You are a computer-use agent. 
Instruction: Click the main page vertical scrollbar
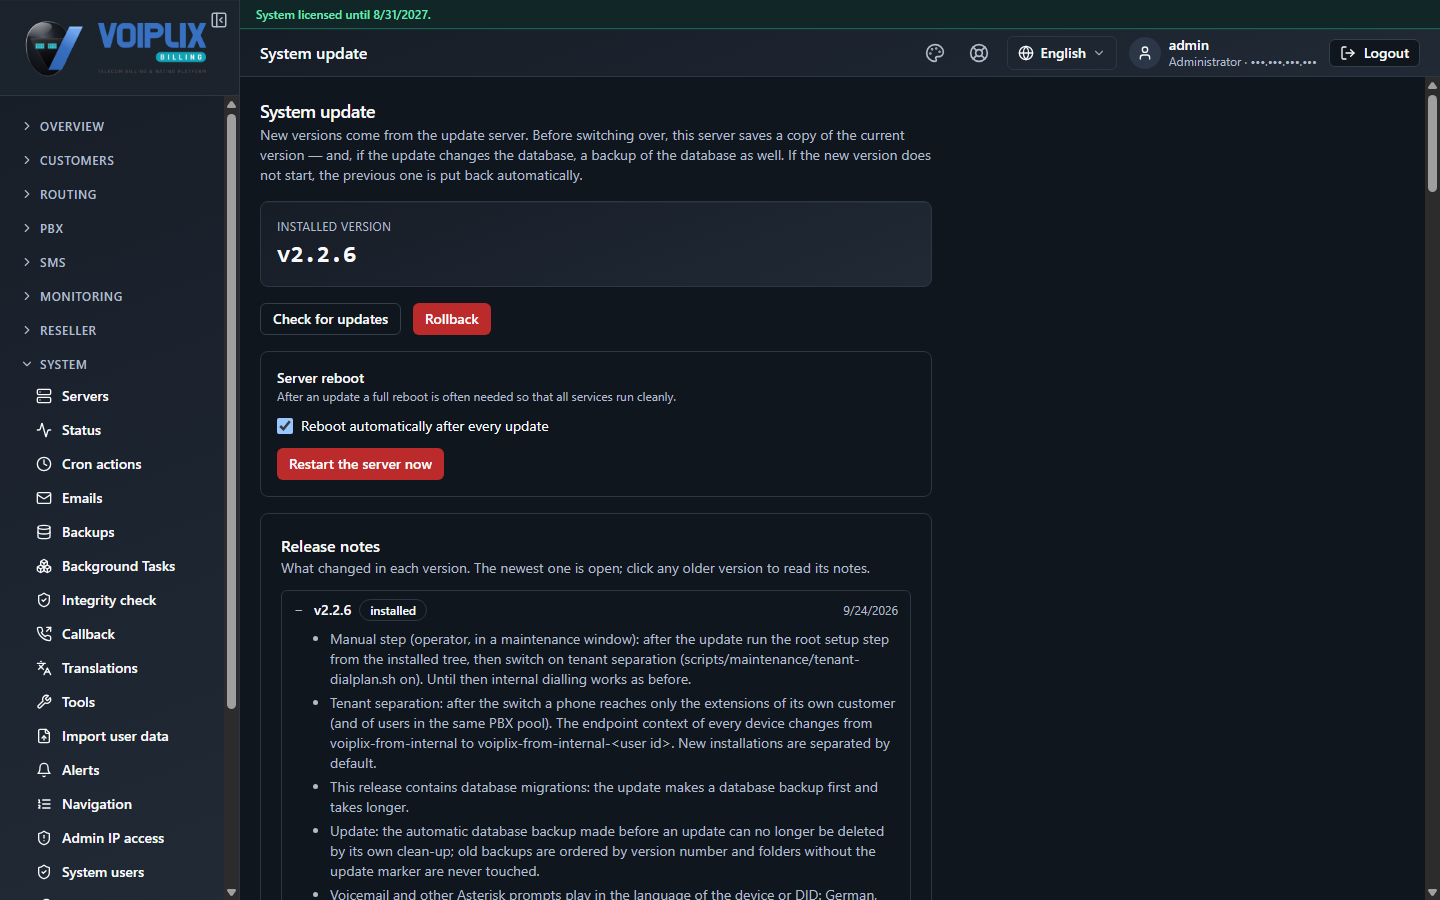coord(1432,142)
